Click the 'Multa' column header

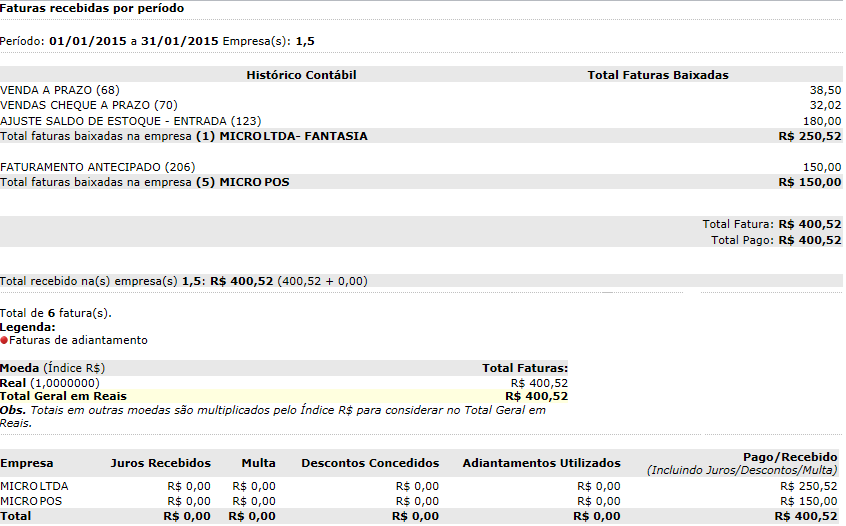click(258, 463)
